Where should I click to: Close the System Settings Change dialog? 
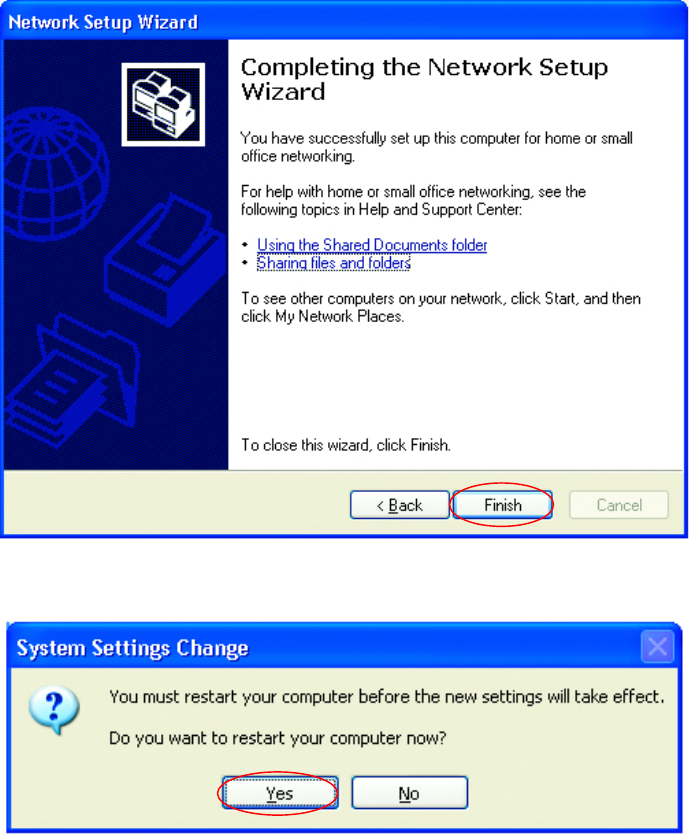657,647
